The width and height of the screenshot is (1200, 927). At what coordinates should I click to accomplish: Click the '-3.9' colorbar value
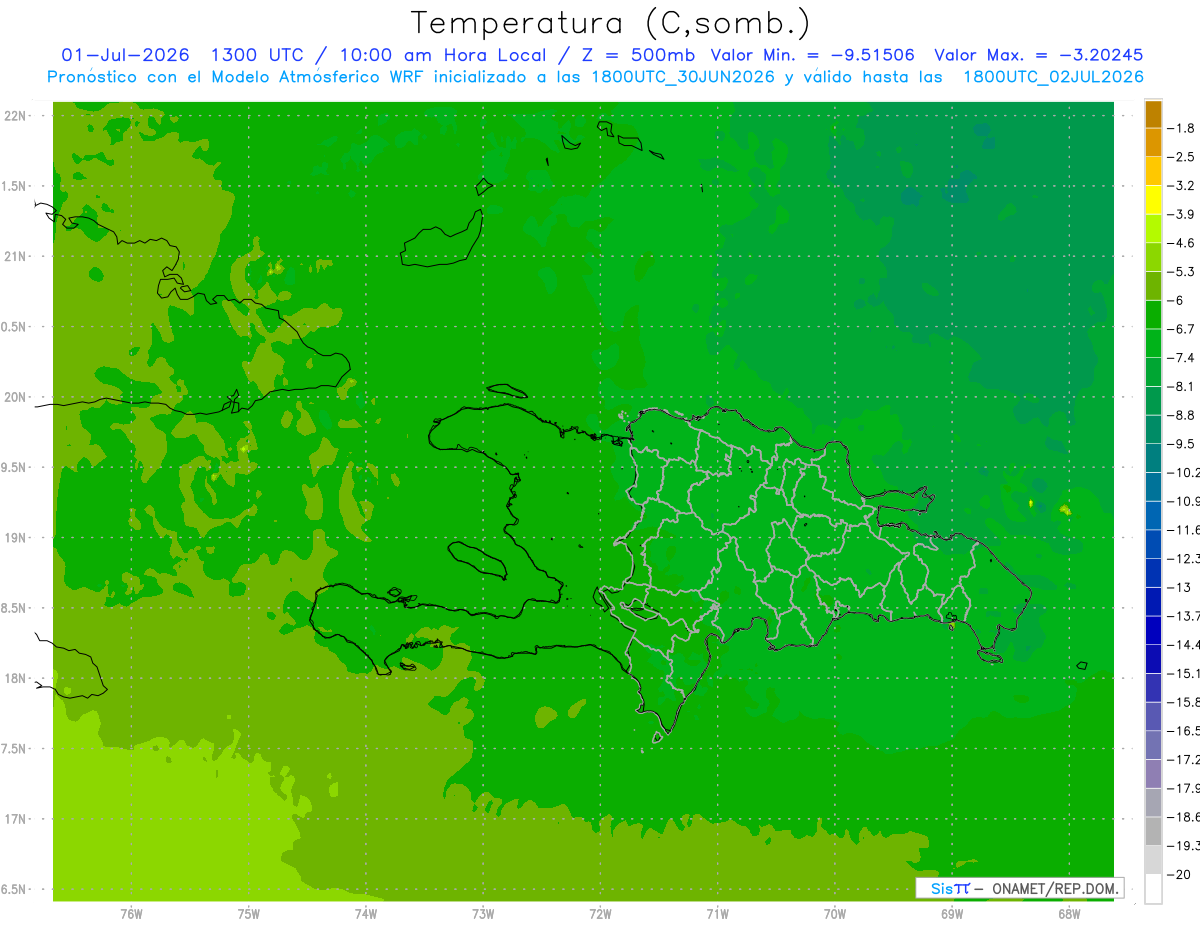(x=1182, y=214)
